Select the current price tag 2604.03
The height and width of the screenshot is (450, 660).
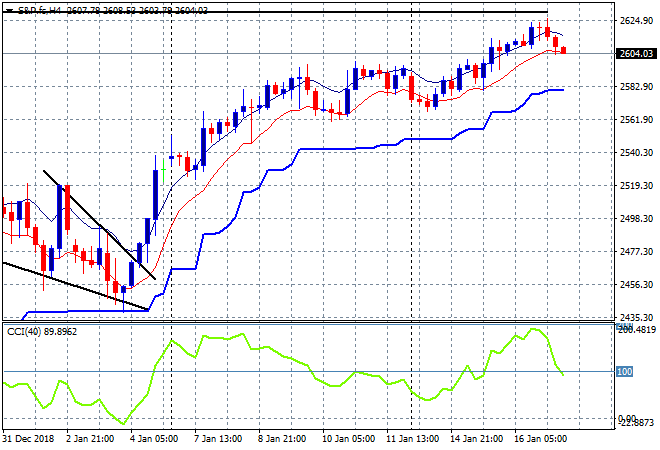click(x=636, y=54)
